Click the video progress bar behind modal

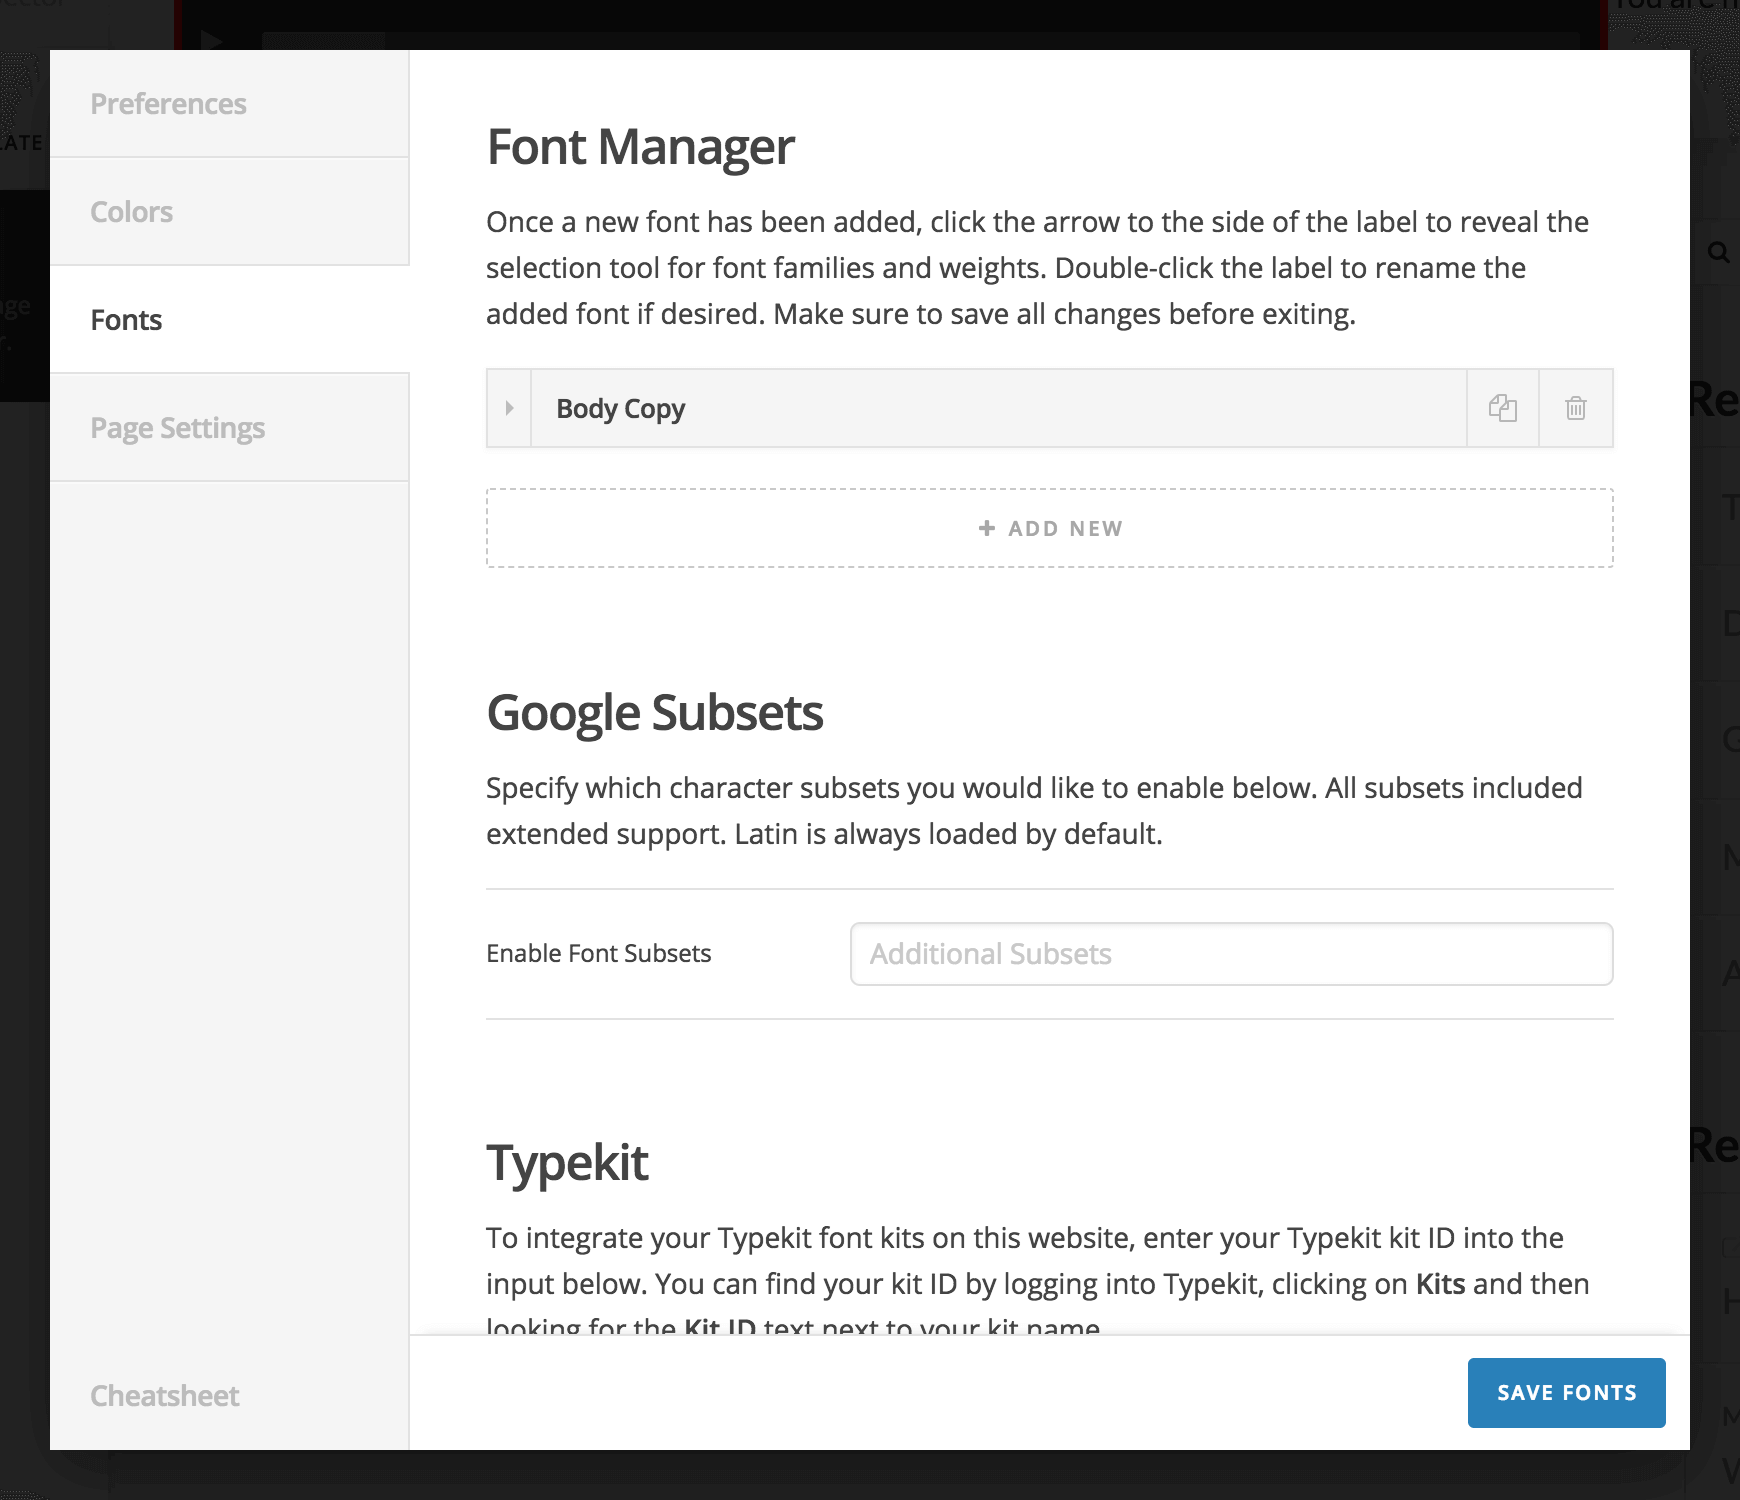pos(900,40)
